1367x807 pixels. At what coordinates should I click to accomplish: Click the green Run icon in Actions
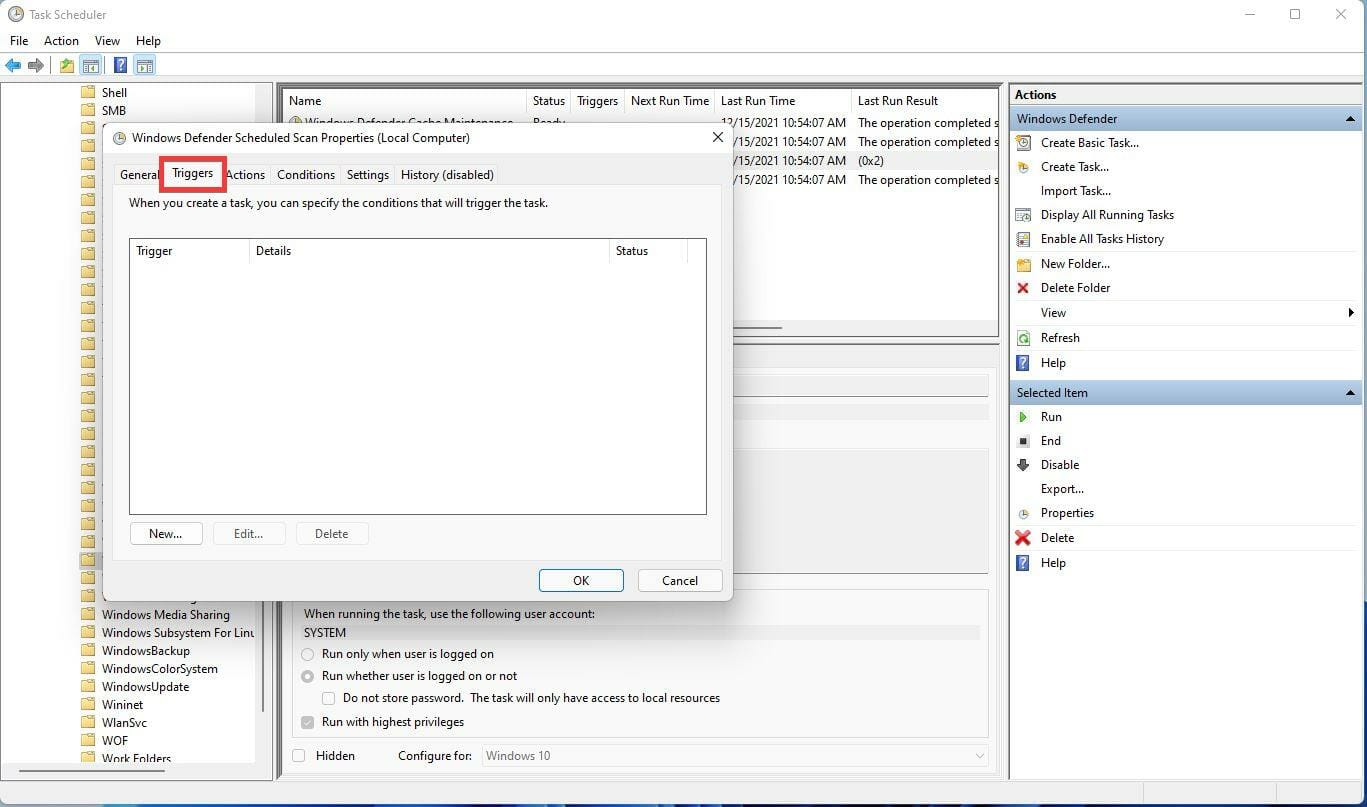pos(1023,417)
